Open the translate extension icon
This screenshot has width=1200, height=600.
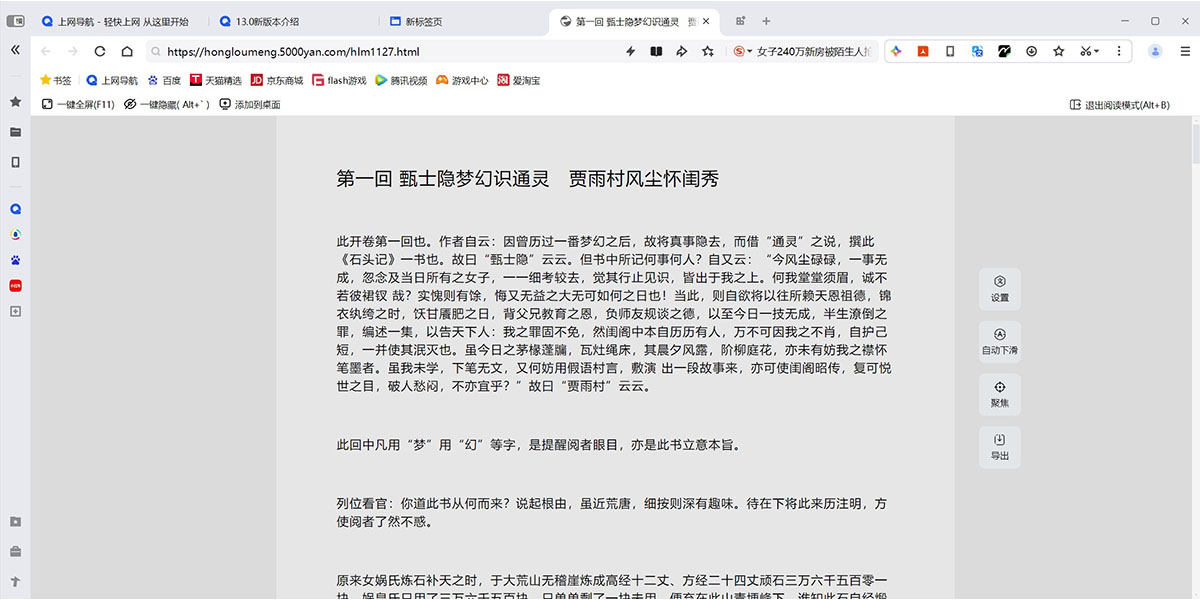click(x=975, y=50)
